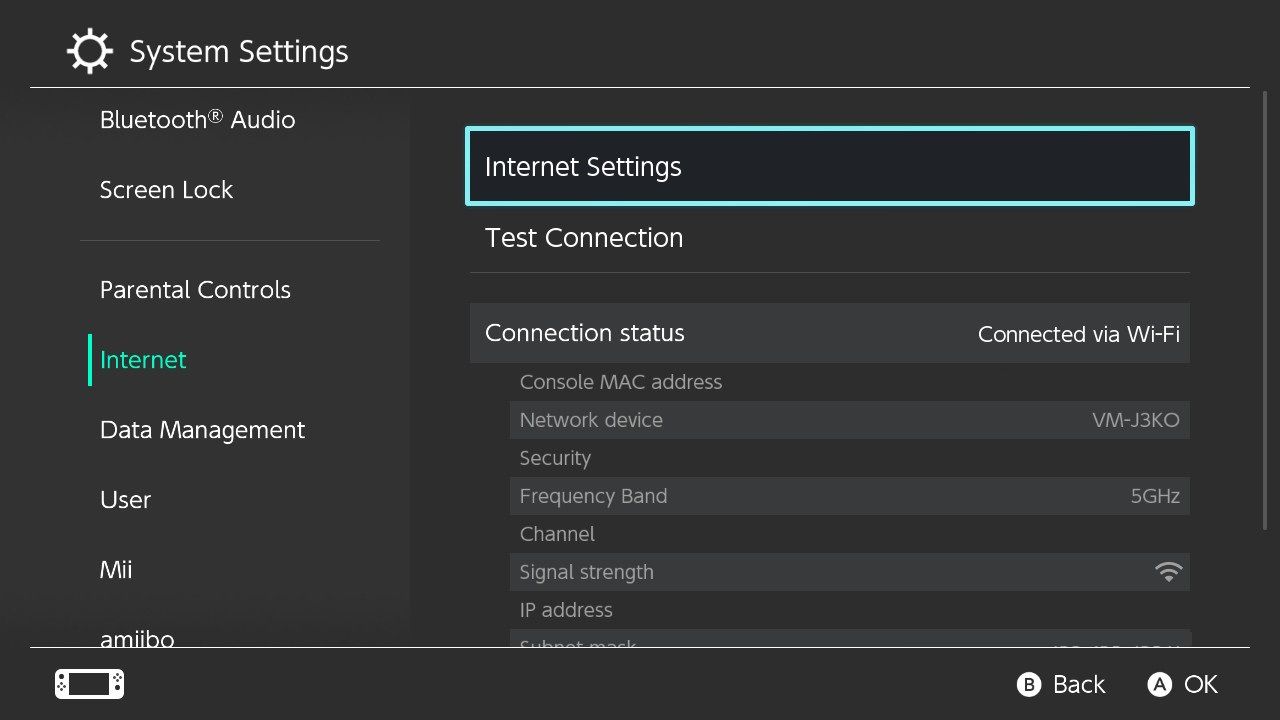Go to Data Management

(202, 430)
